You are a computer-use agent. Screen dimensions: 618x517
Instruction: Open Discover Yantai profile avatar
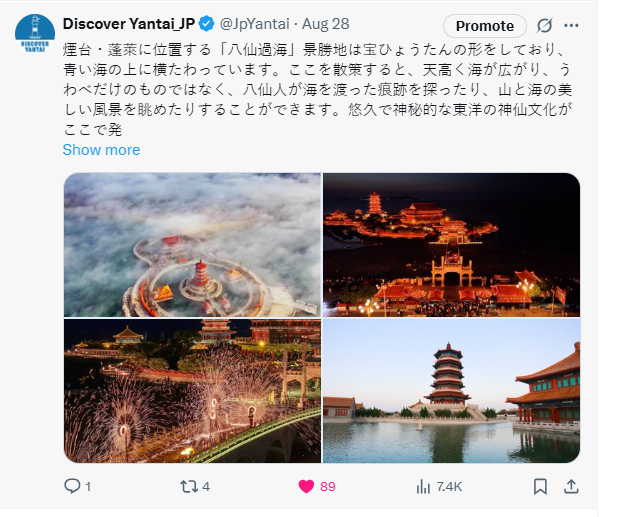(x=35, y=33)
